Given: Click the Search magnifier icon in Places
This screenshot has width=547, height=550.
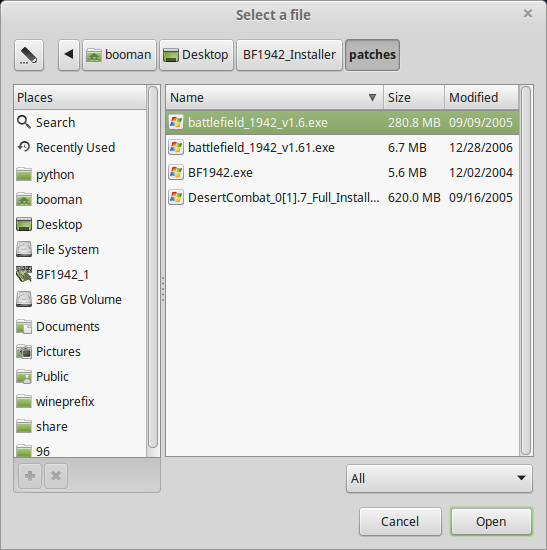Looking at the screenshot, I should coord(24,122).
